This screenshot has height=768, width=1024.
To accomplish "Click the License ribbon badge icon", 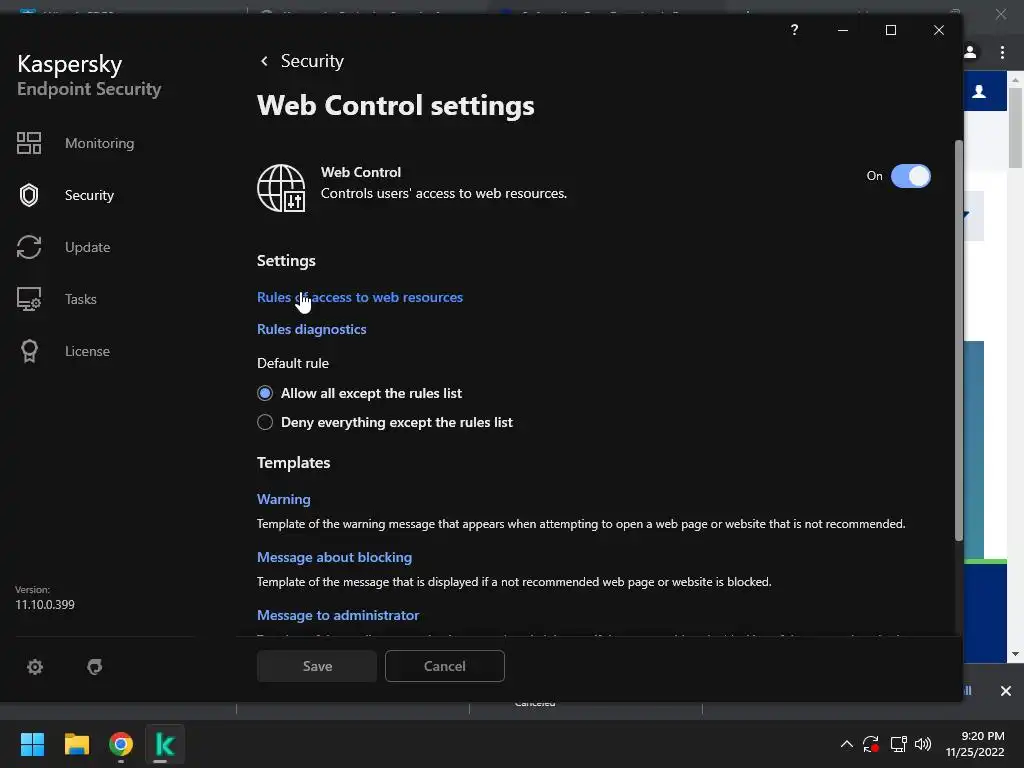I will click(29, 351).
